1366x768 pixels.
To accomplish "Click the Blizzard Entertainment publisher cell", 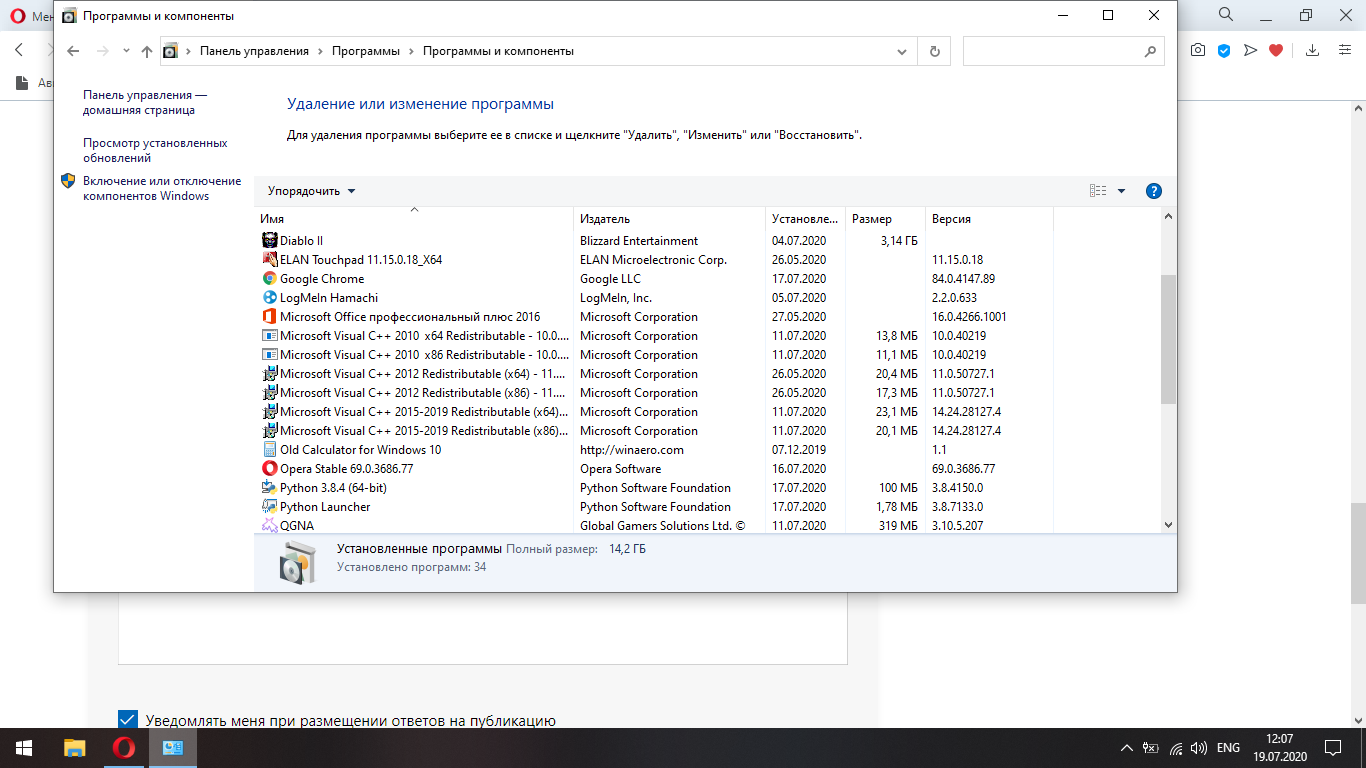I will [639, 240].
